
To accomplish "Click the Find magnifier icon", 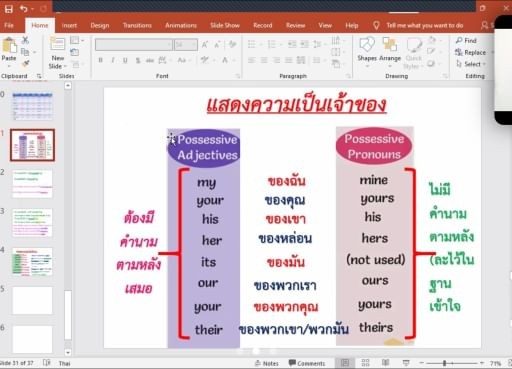I will click(x=459, y=40).
